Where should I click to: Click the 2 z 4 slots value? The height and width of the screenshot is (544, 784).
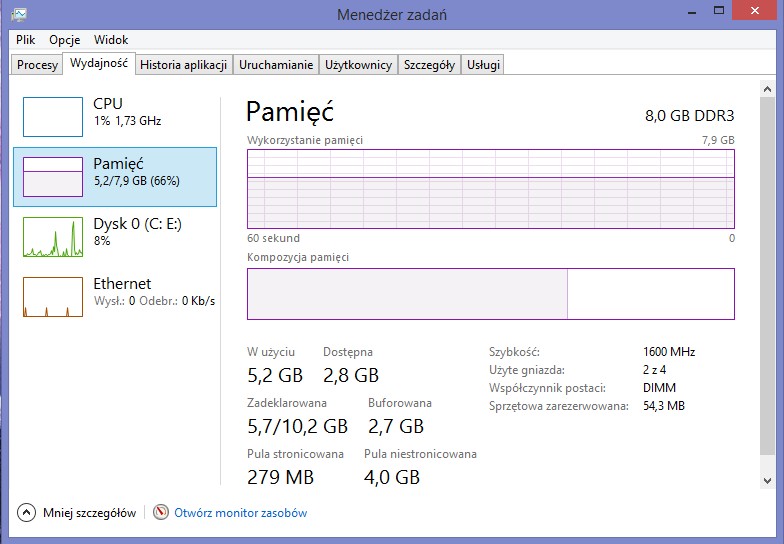pyautogui.click(x=654, y=370)
